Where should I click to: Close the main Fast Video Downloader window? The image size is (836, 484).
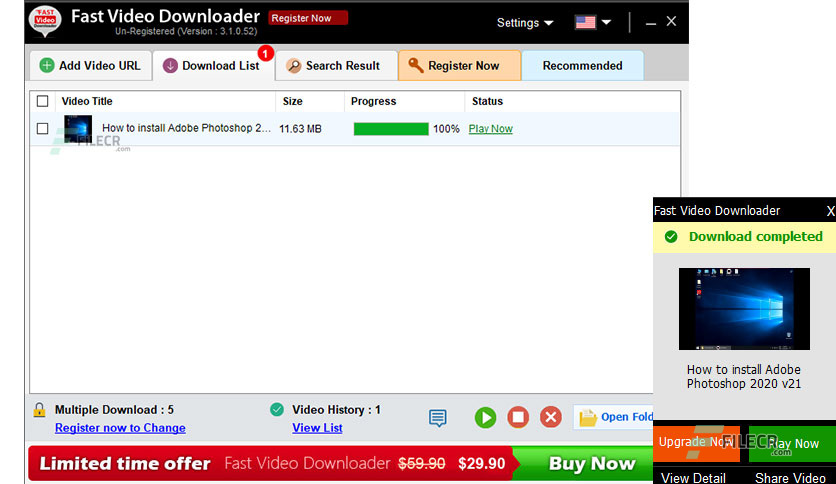coord(671,21)
